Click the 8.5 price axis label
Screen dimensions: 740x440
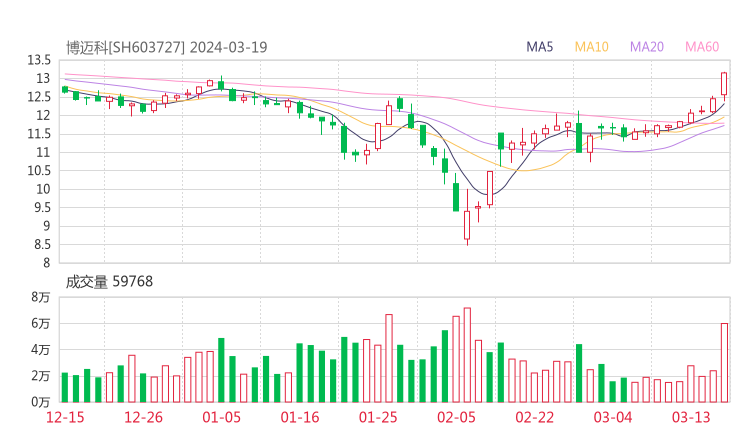(42, 245)
